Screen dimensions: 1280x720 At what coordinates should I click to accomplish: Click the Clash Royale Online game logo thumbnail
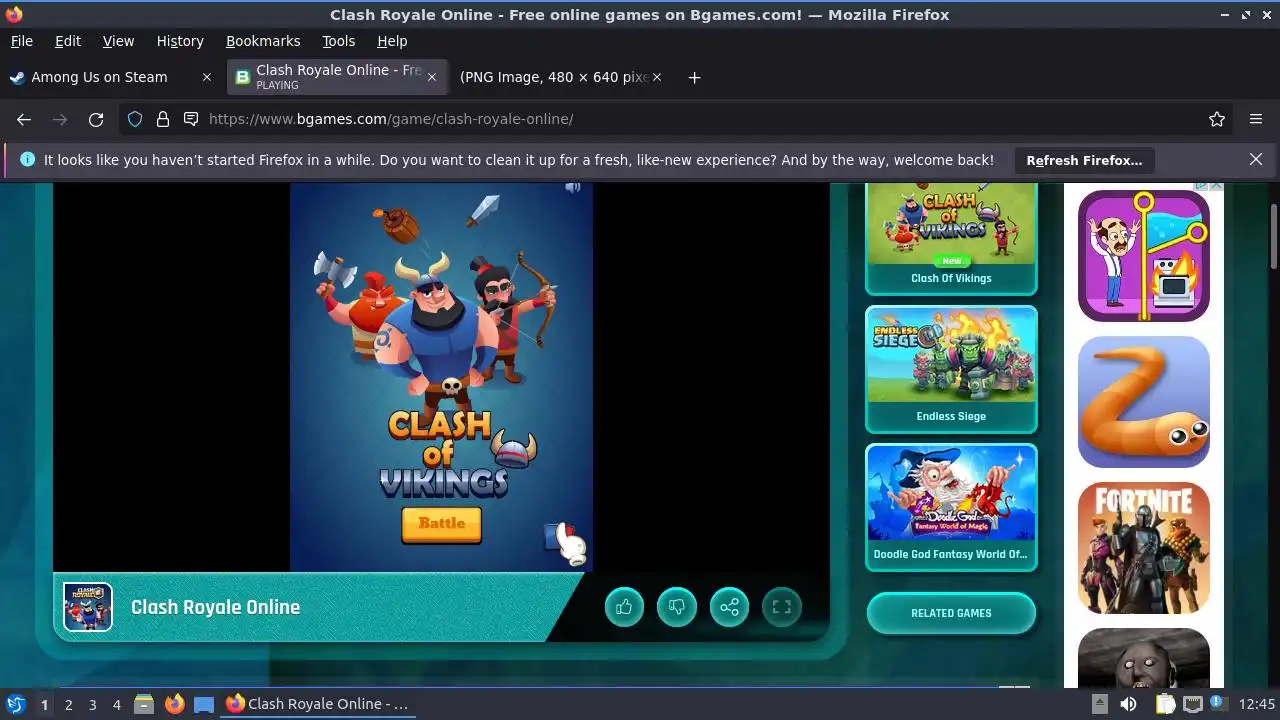pos(88,607)
